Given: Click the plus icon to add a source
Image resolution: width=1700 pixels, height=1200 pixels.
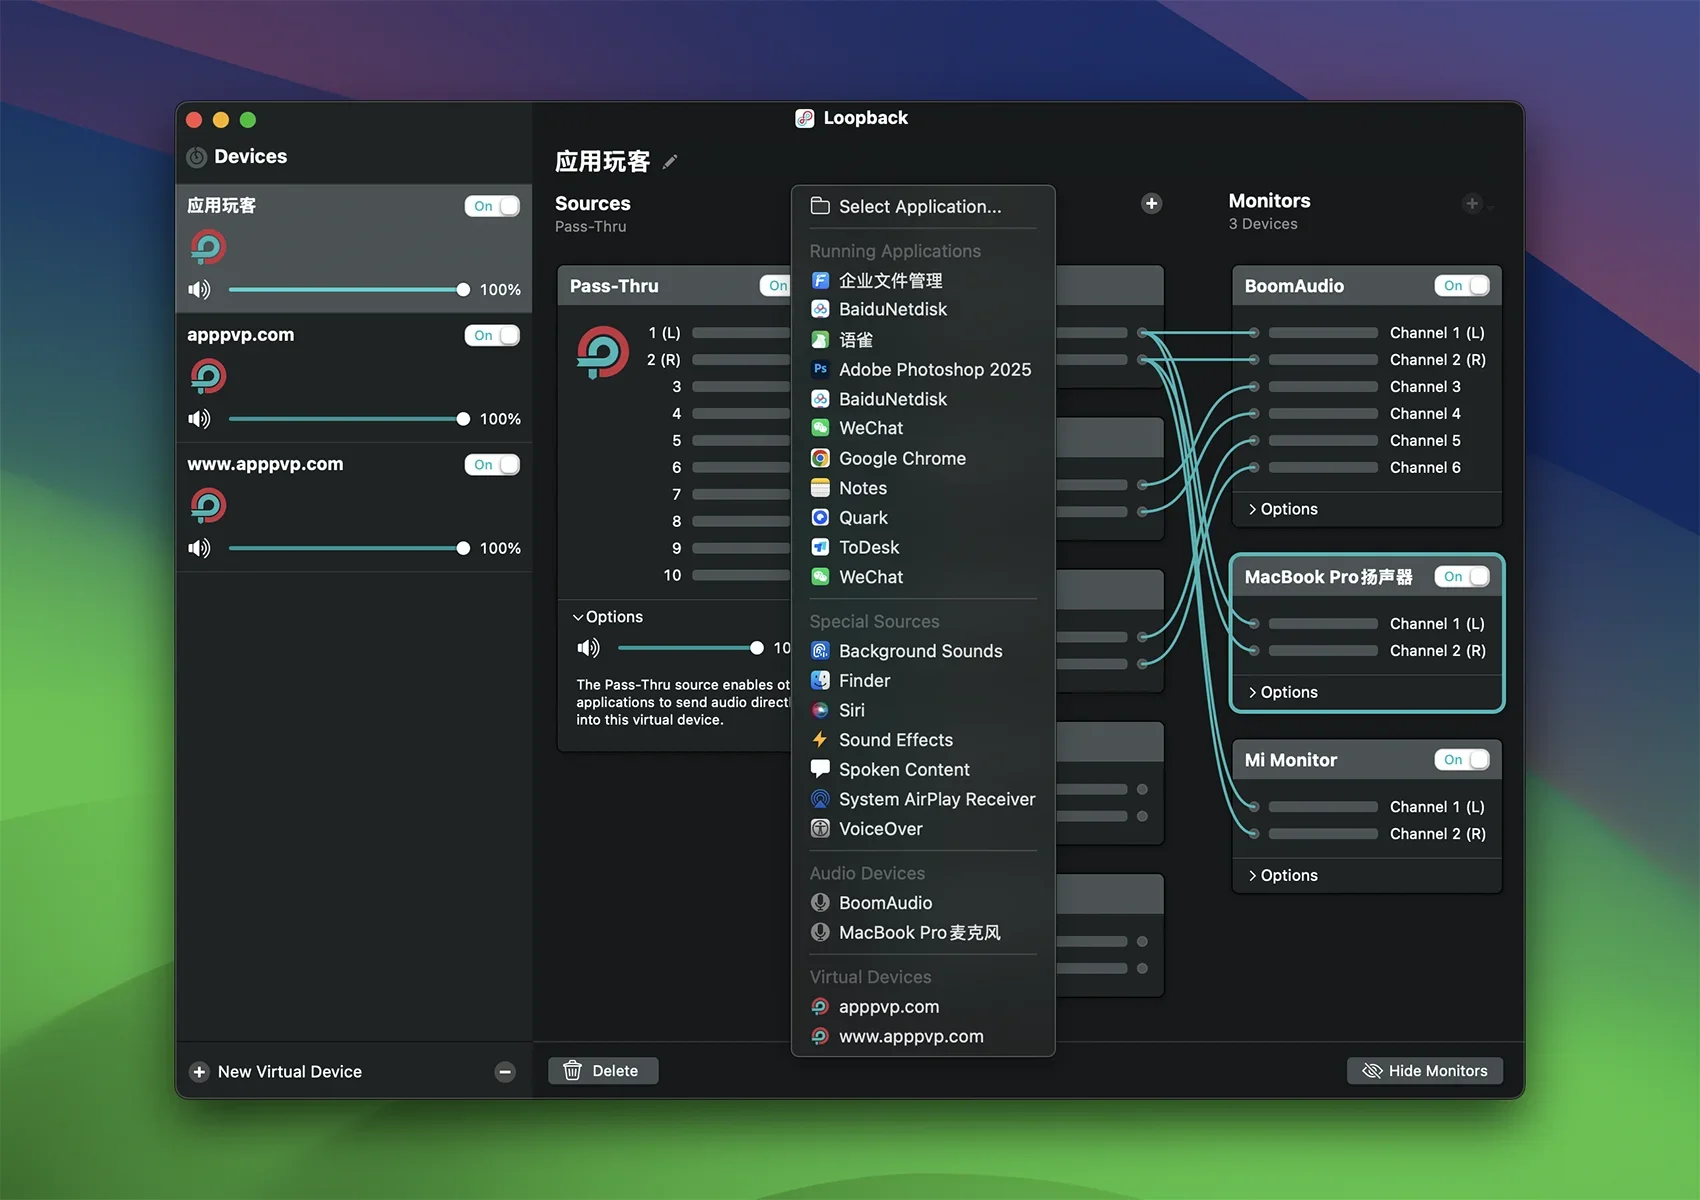Looking at the screenshot, I should click(1151, 204).
